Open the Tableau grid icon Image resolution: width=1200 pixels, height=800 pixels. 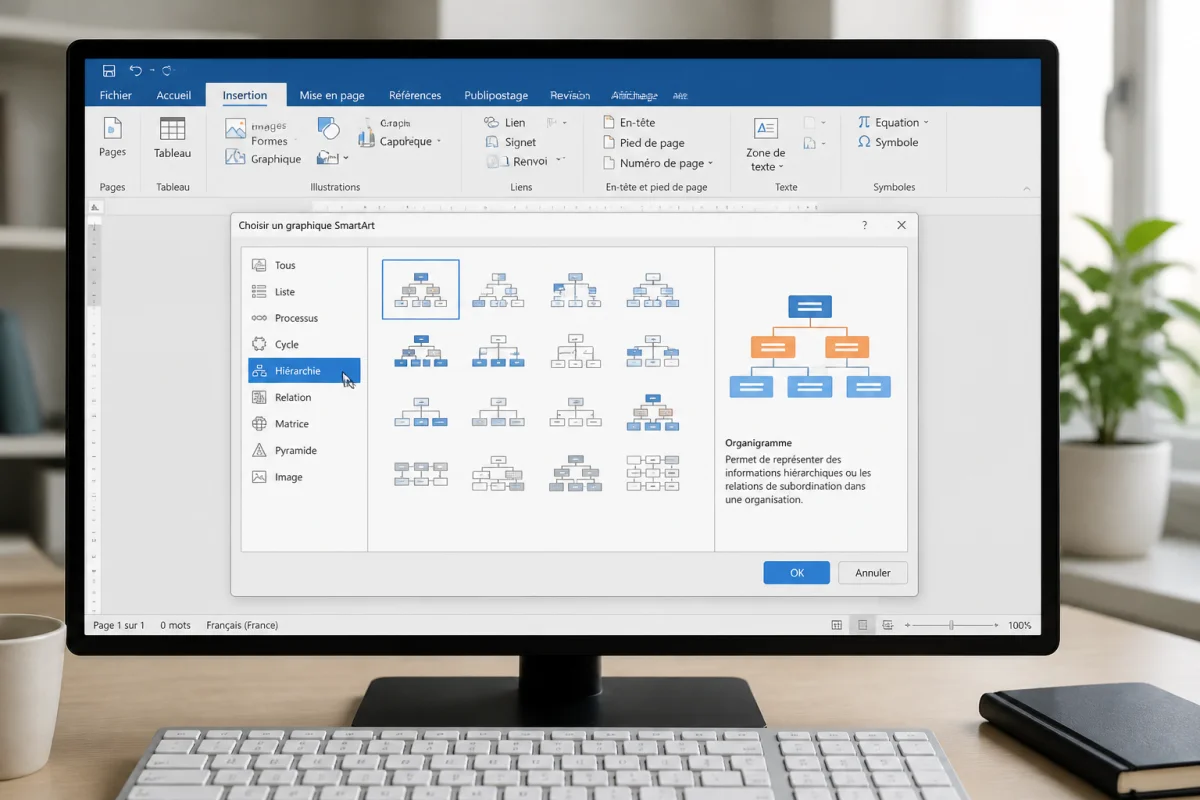click(x=172, y=128)
